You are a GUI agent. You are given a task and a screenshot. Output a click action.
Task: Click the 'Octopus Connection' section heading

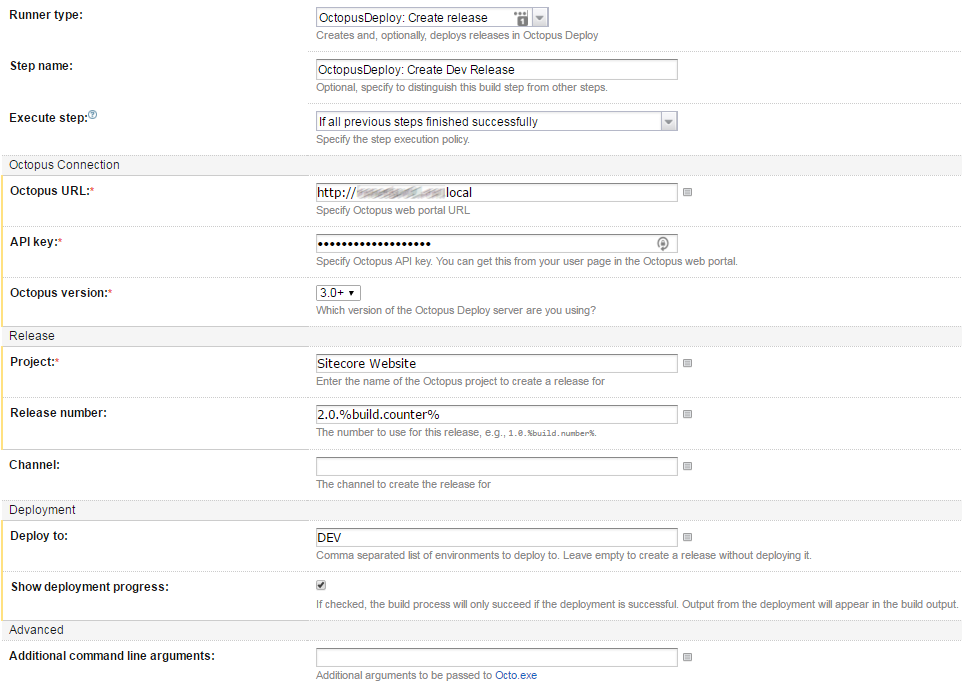pos(64,165)
